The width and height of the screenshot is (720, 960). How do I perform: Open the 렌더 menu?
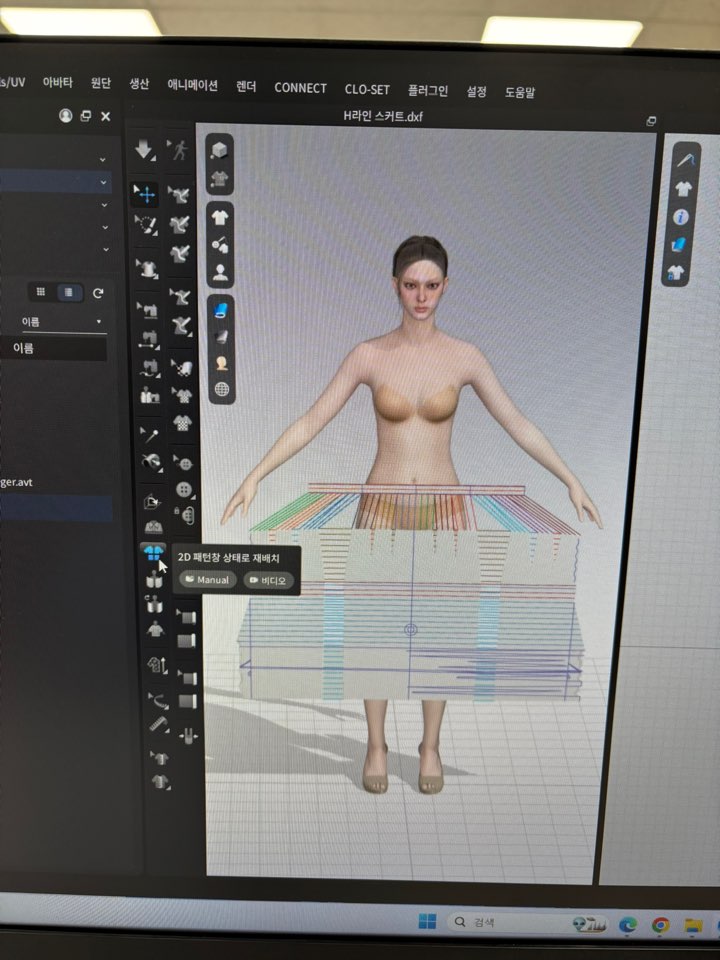coord(246,87)
